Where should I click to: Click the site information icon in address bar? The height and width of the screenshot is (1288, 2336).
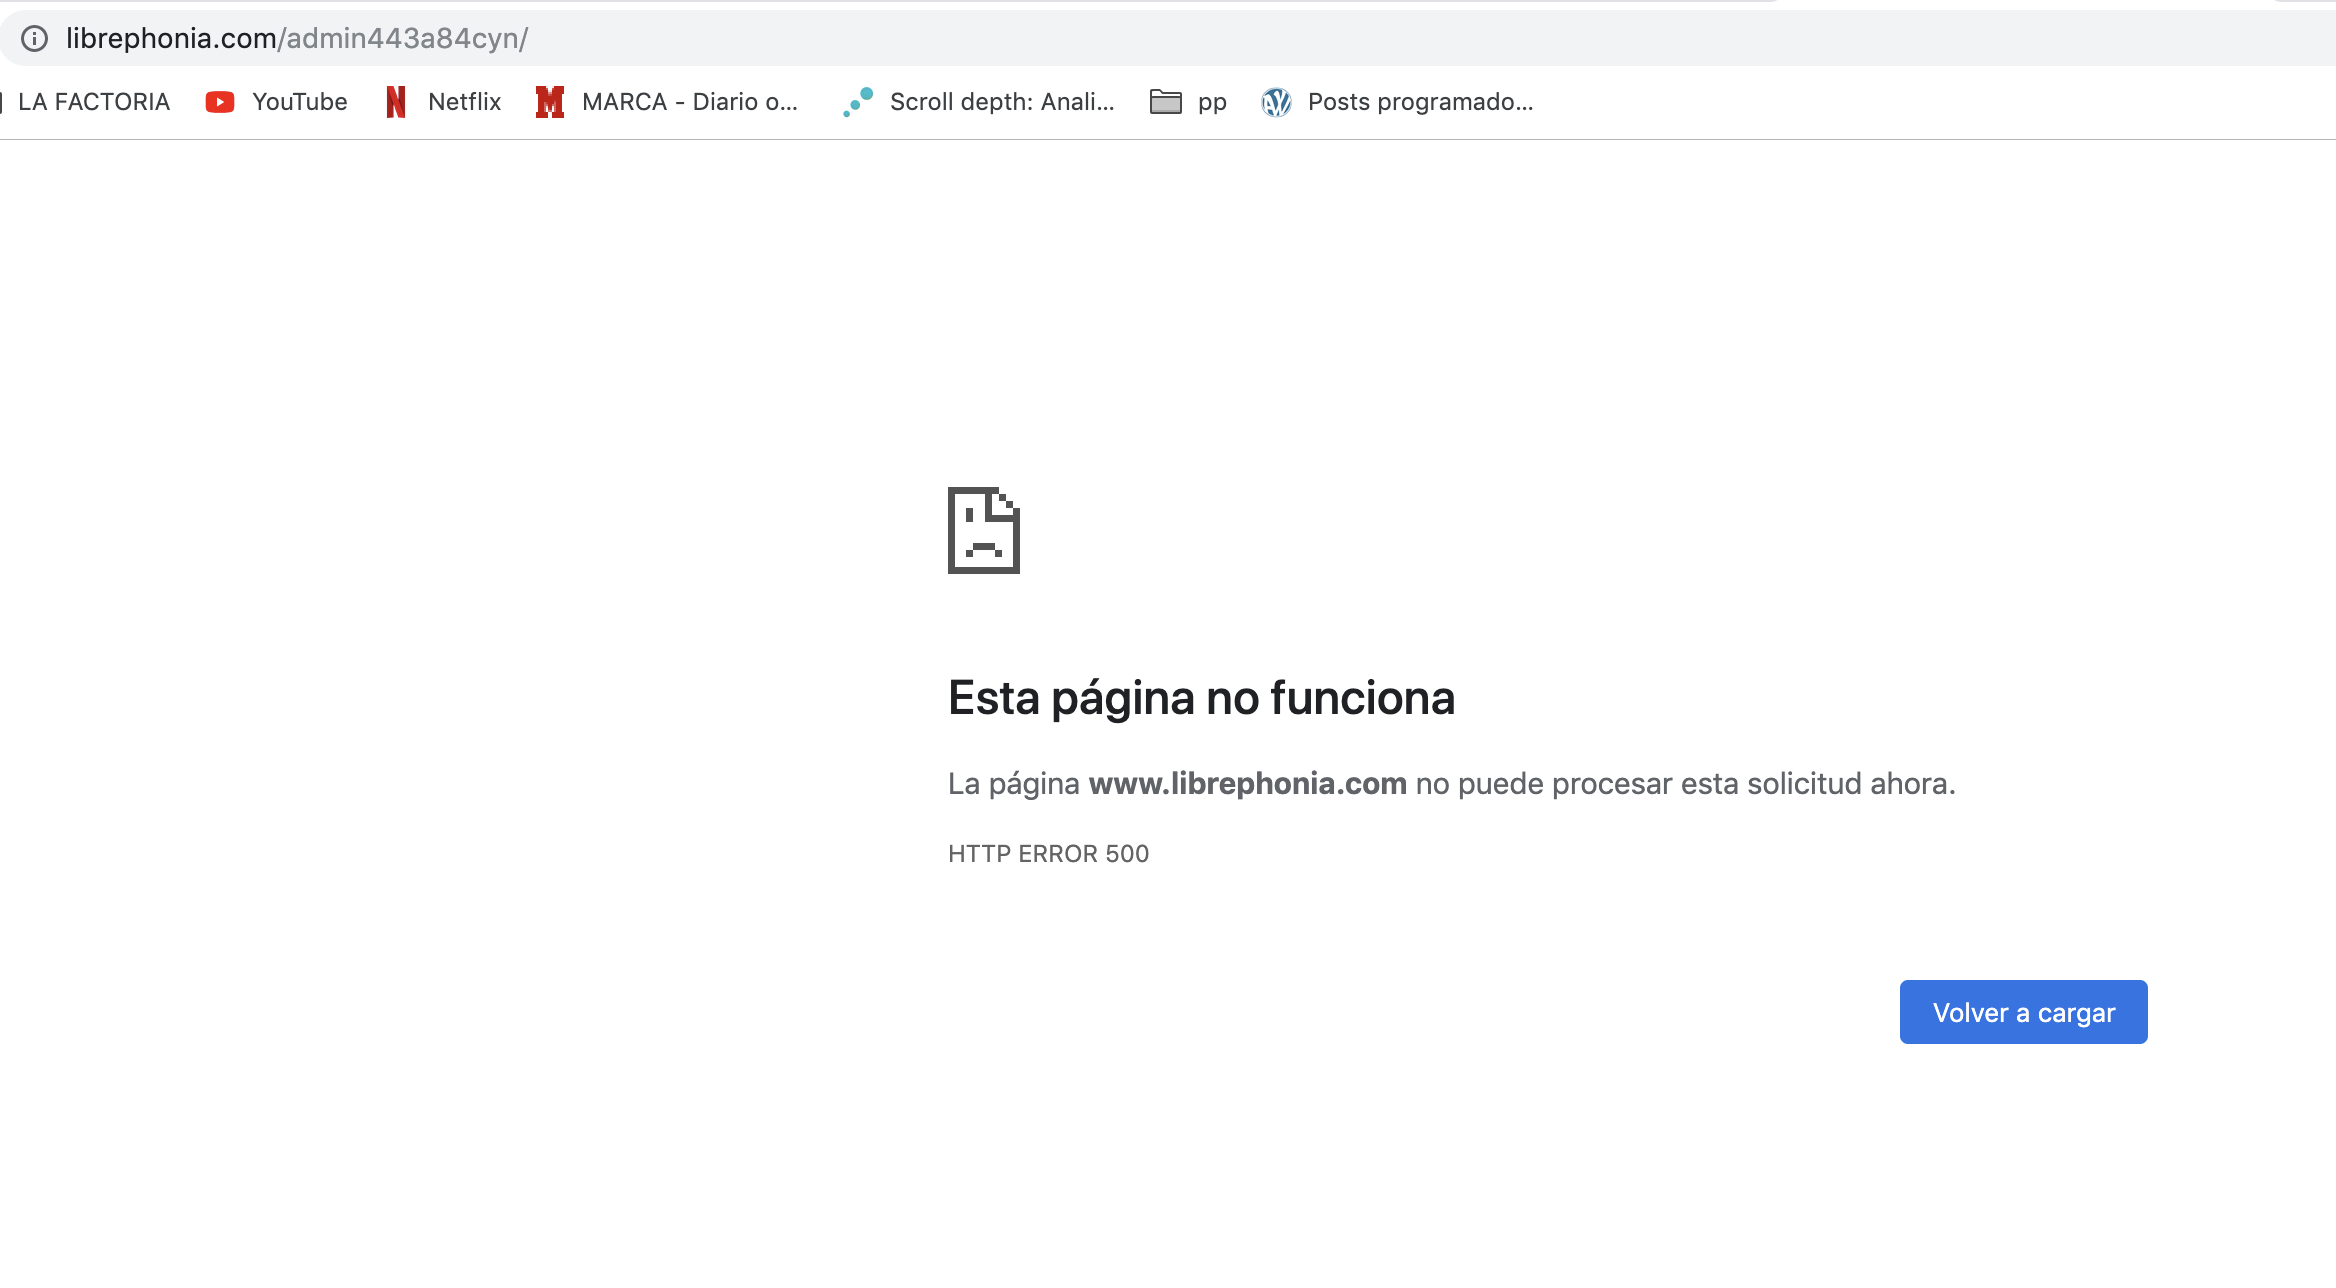click(x=35, y=39)
